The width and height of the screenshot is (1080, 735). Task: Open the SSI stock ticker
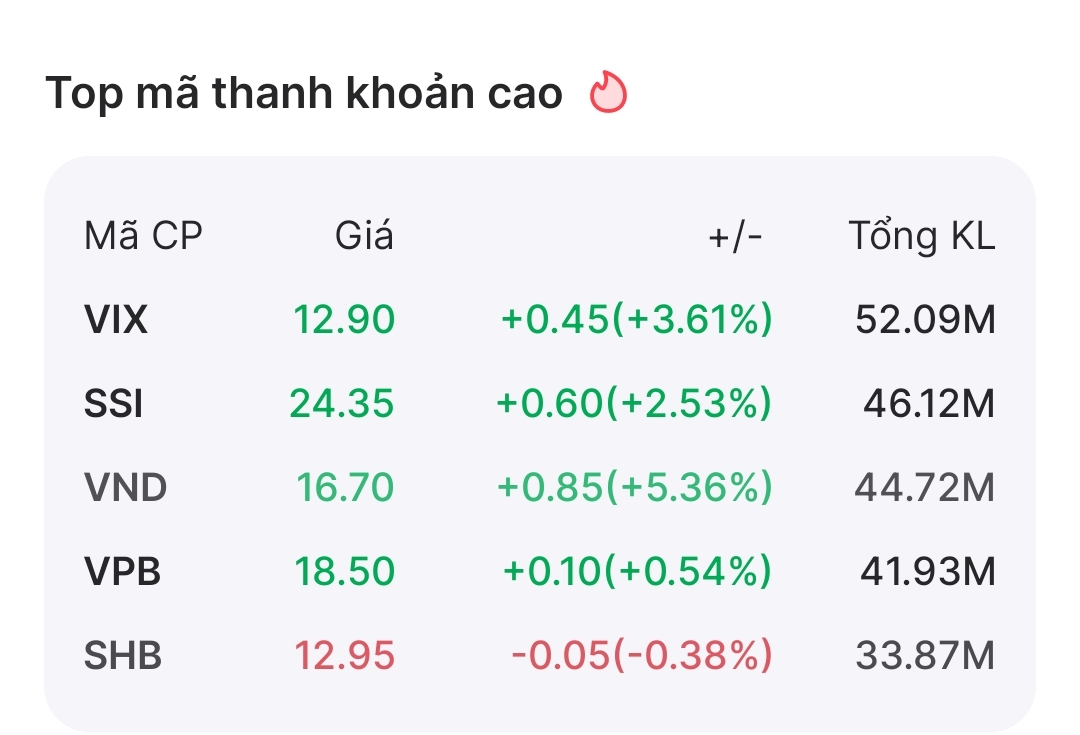click(x=113, y=404)
